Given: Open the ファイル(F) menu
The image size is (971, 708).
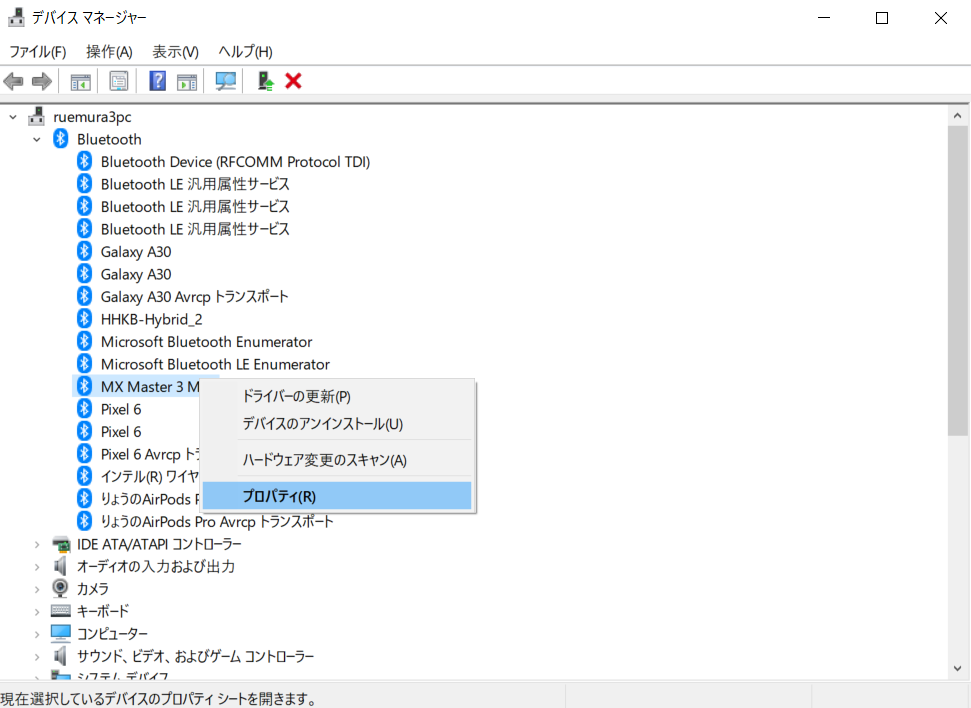Looking at the screenshot, I should click(38, 51).
